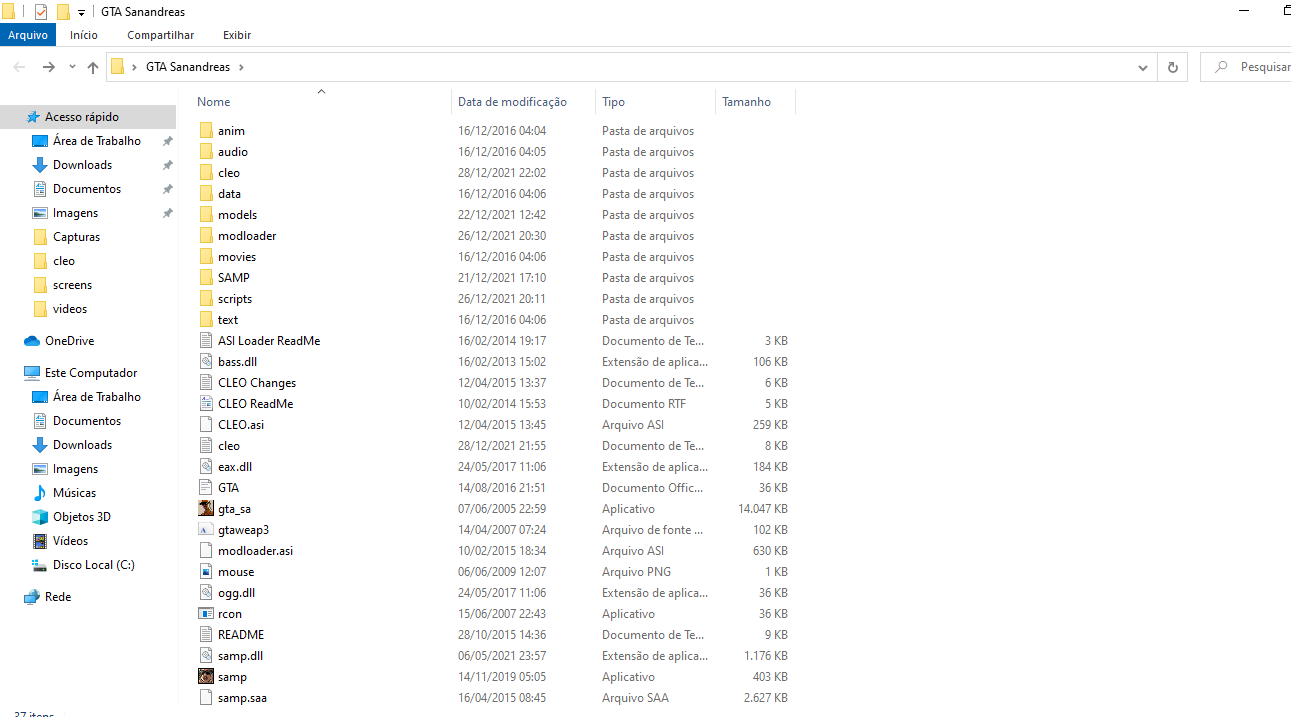Image resolution: width=1291 pixels, height=717 pixels.
Task: Click the gta_sa application icon
Action: pos(206,509)
